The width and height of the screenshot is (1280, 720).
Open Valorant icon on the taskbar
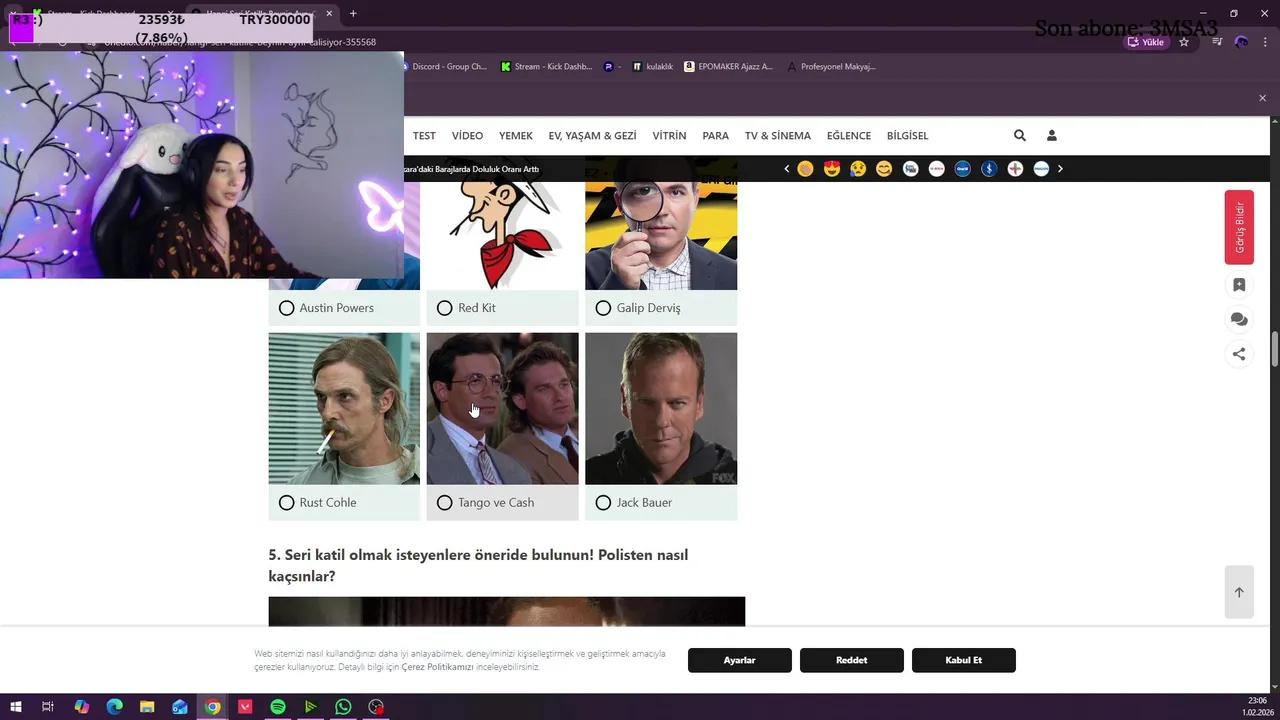[x=245, y=707]
